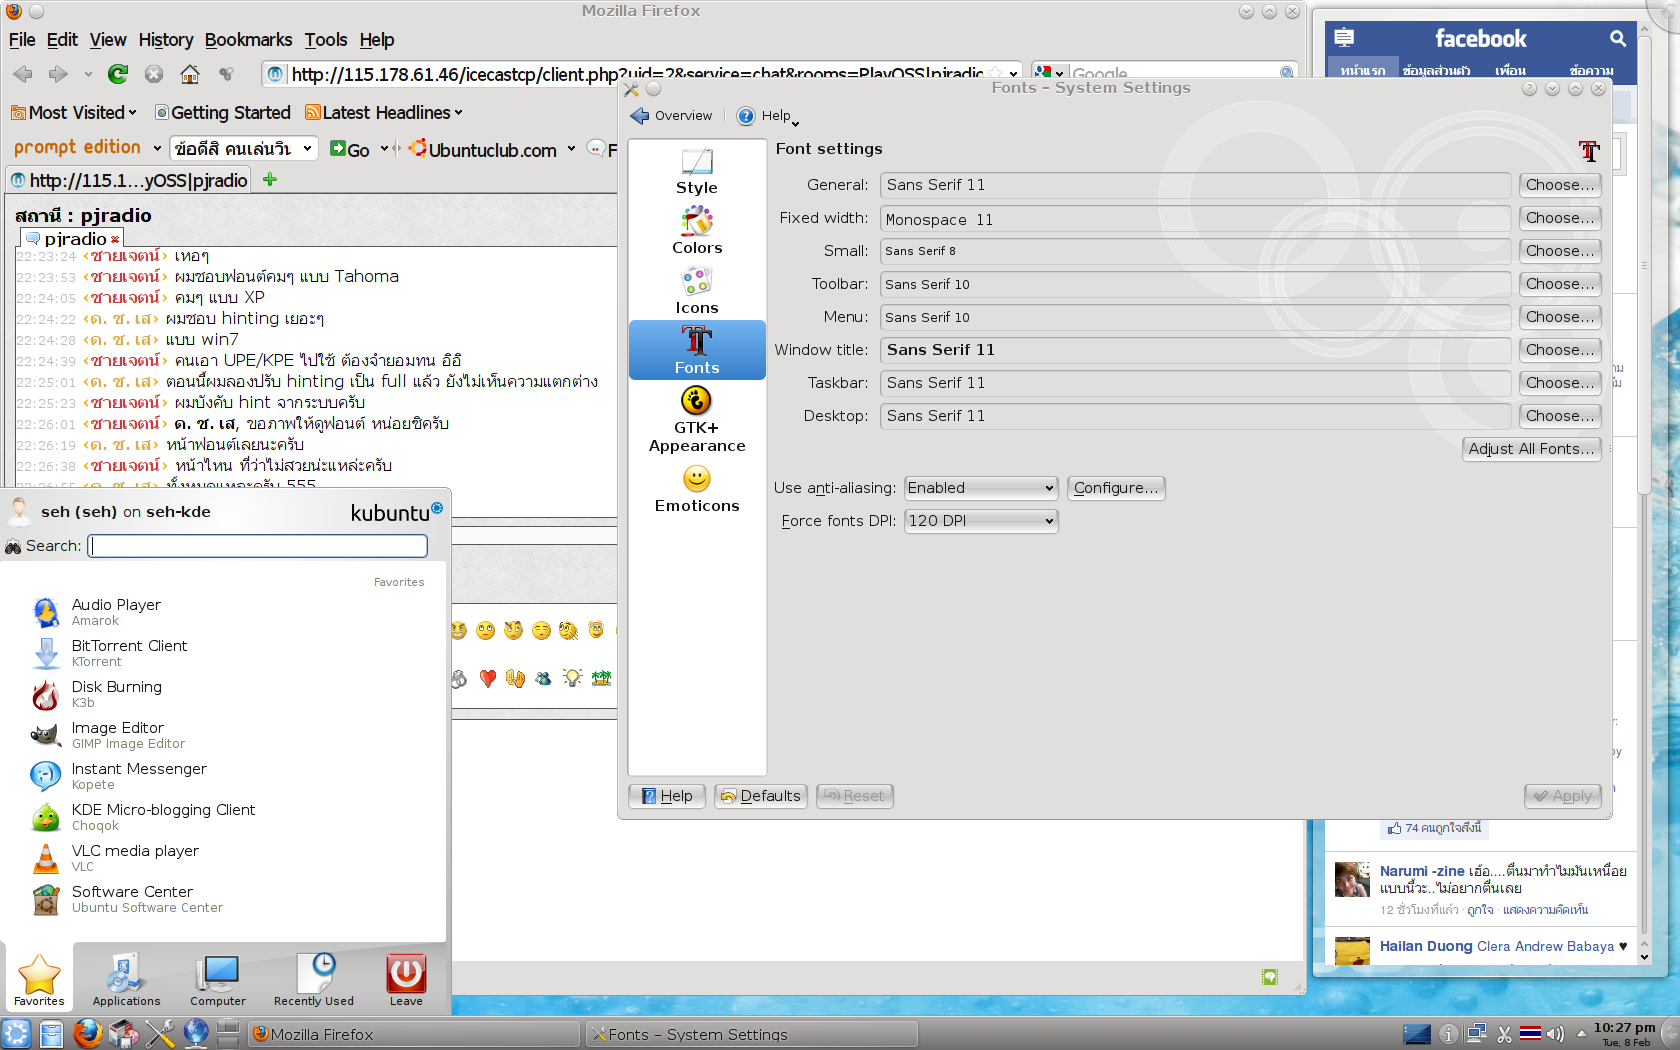The width and height of the screenshot is (1680, 1050).
Task: Launch GIMP Image Editor
Action: click(225, 735)
